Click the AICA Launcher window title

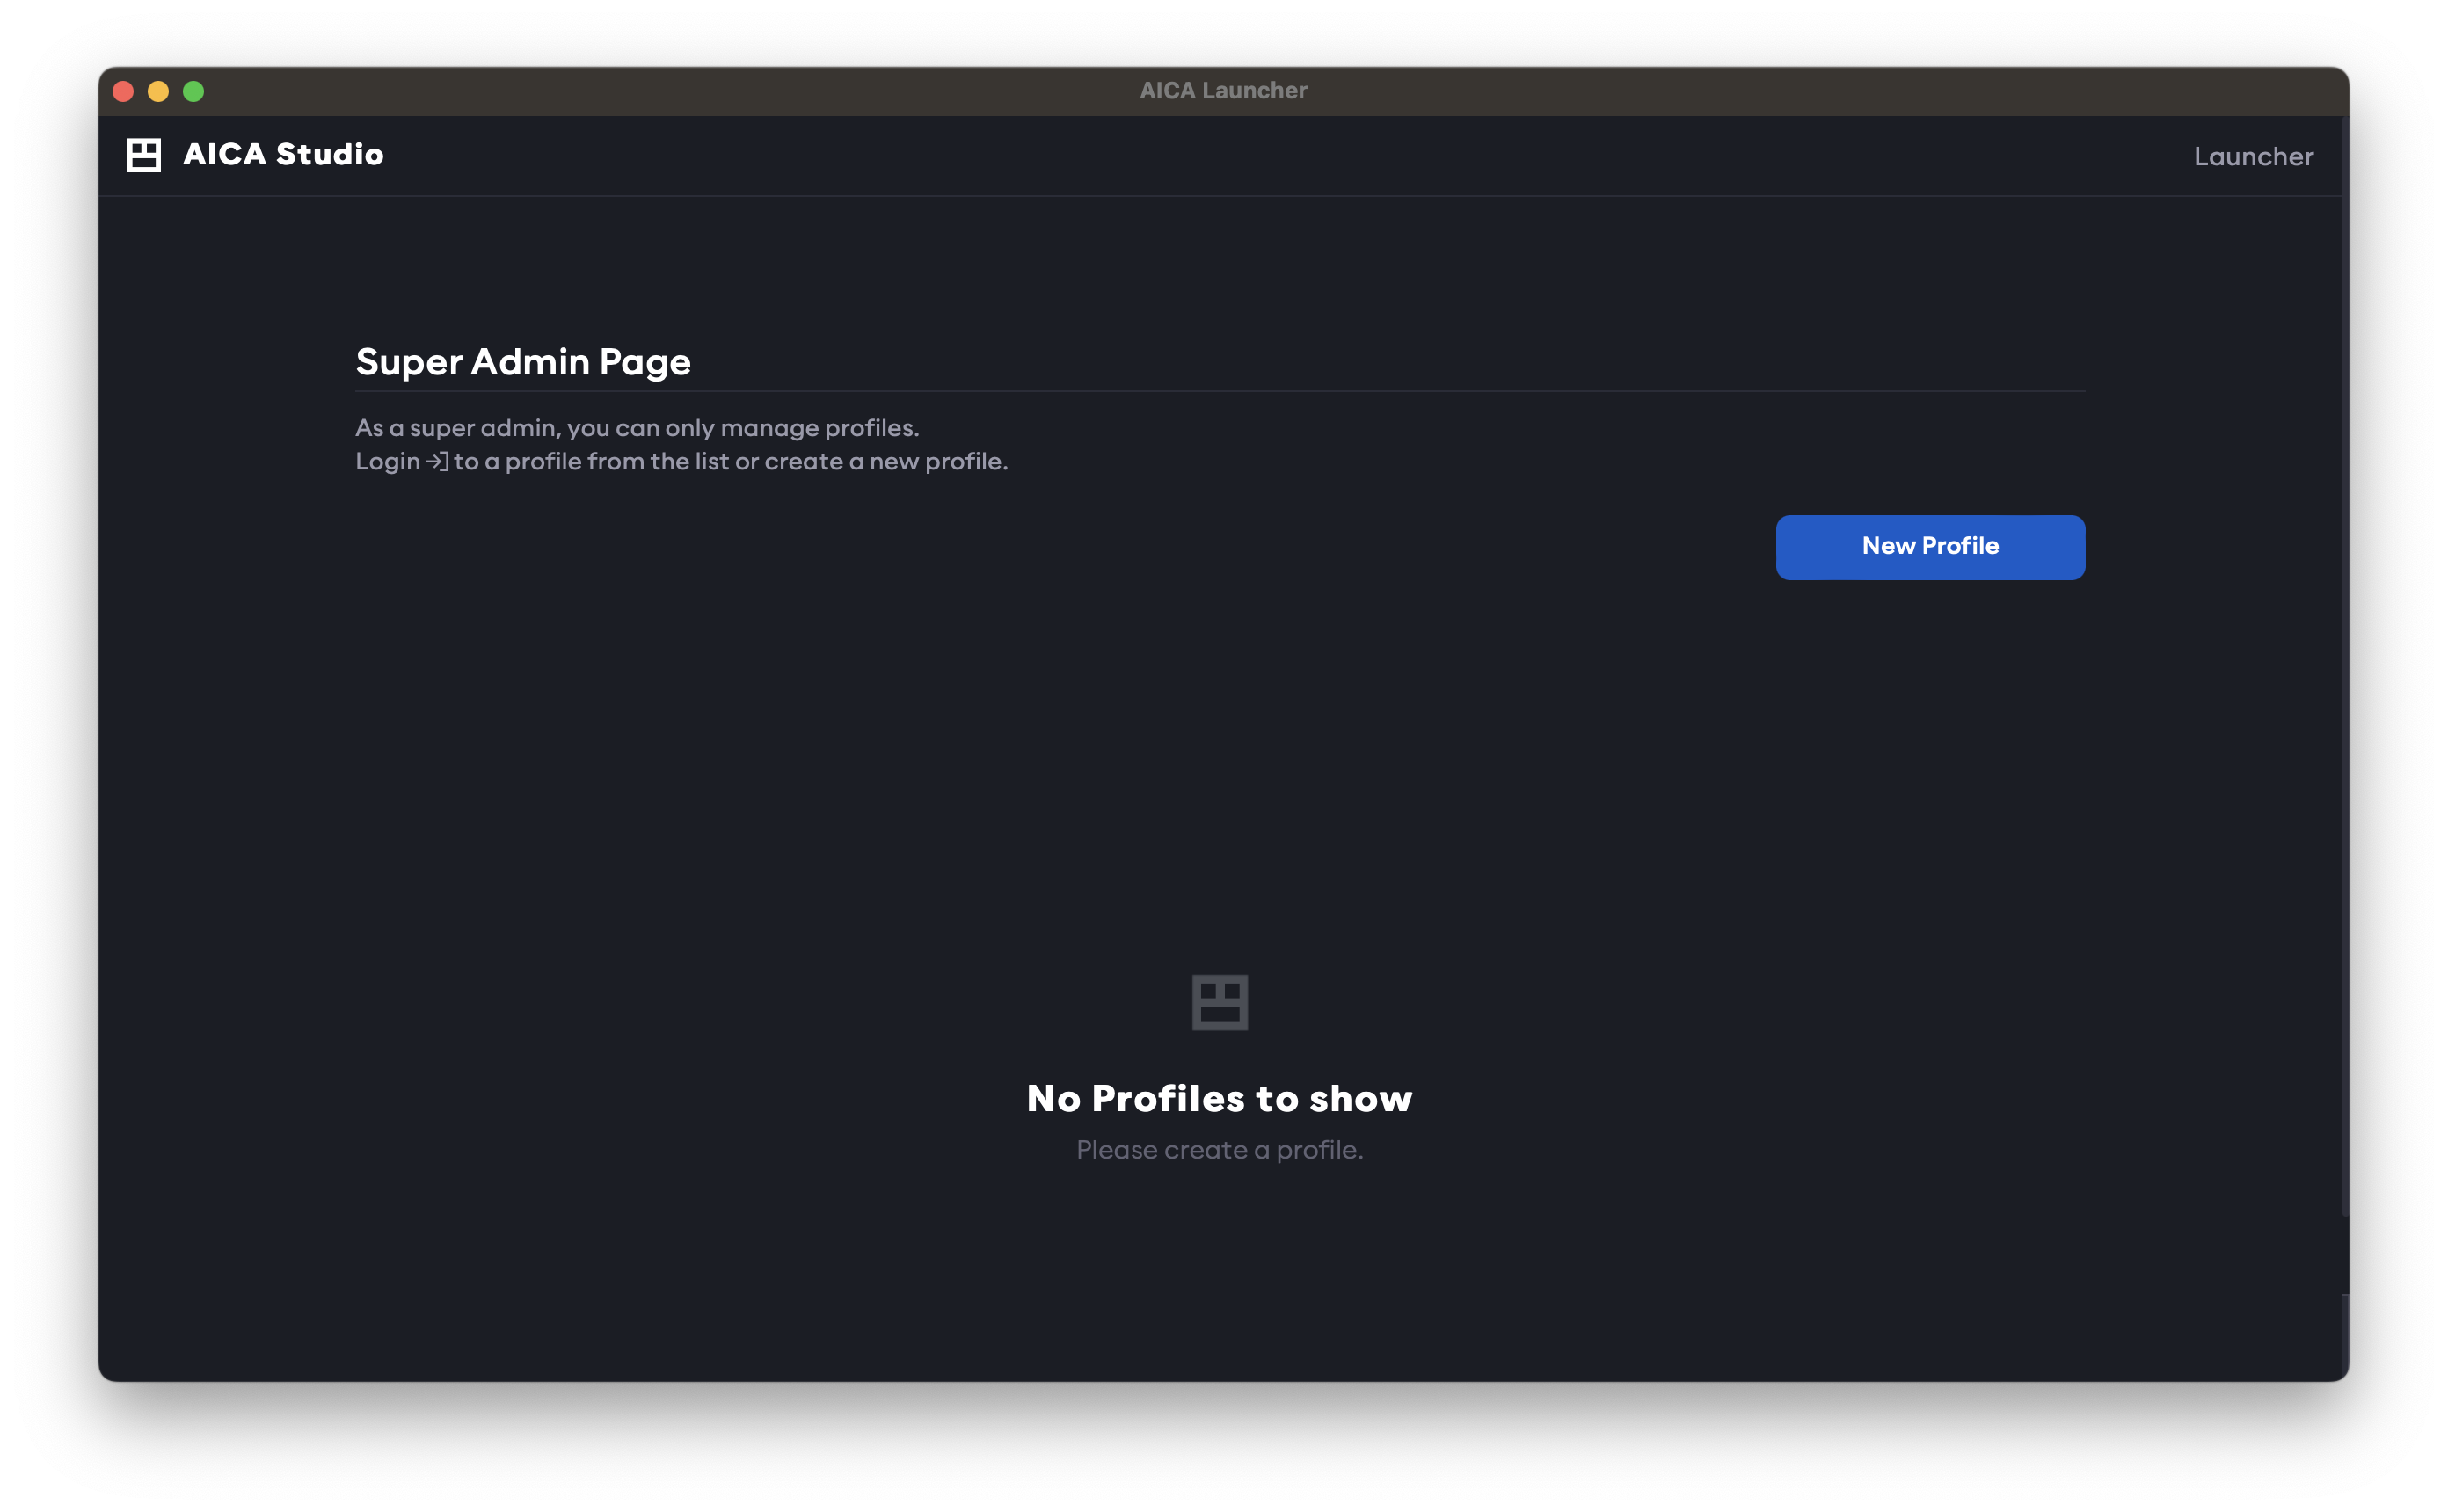pos(1222,91)
